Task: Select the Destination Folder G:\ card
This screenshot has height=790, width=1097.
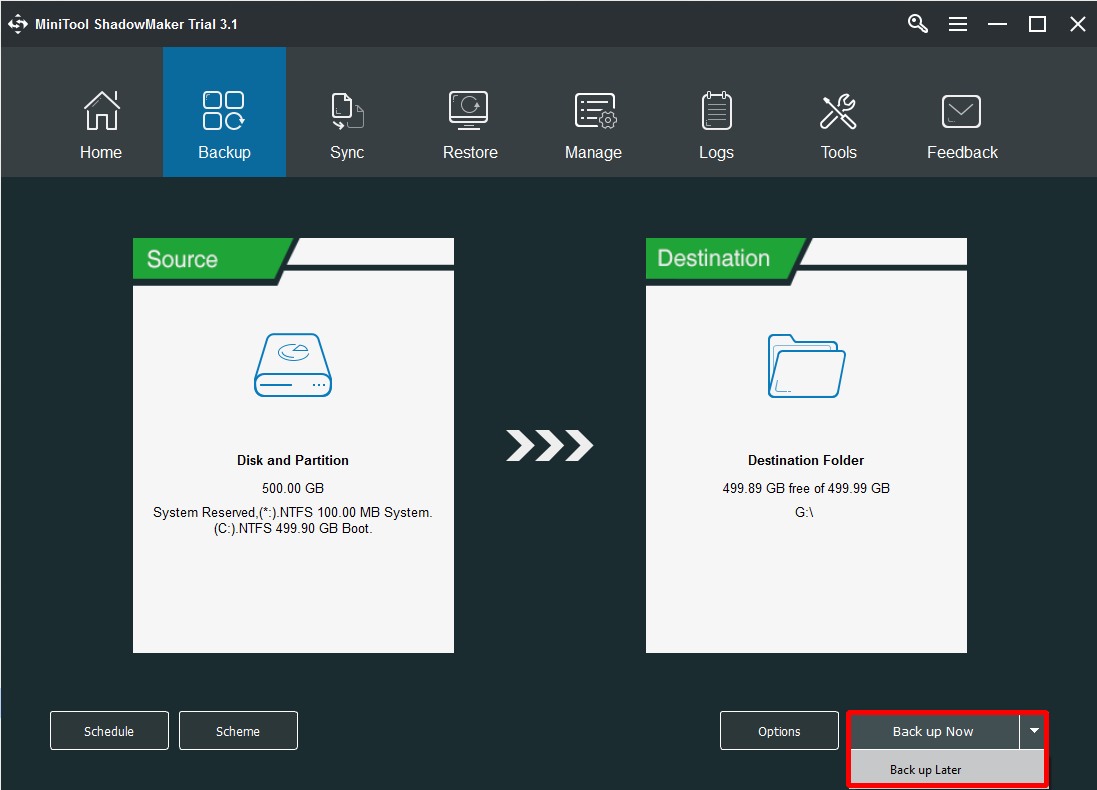Action: tap(806, 445)
